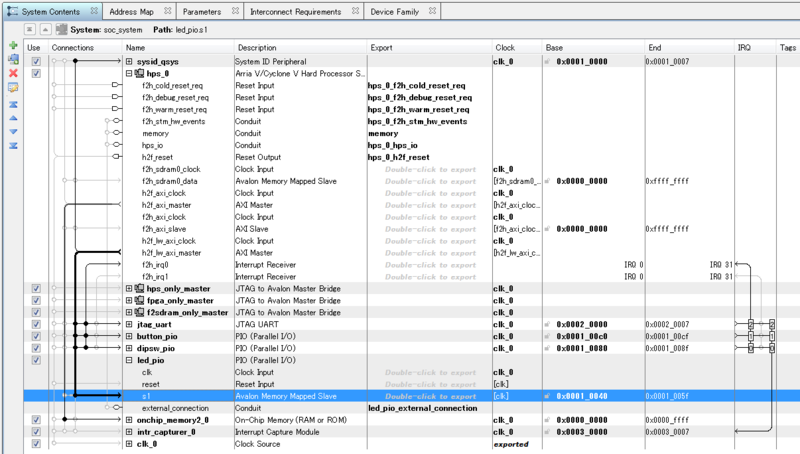Collapse the hps_0 tree node
Screen dimensions: 800x454
[129, 73]
